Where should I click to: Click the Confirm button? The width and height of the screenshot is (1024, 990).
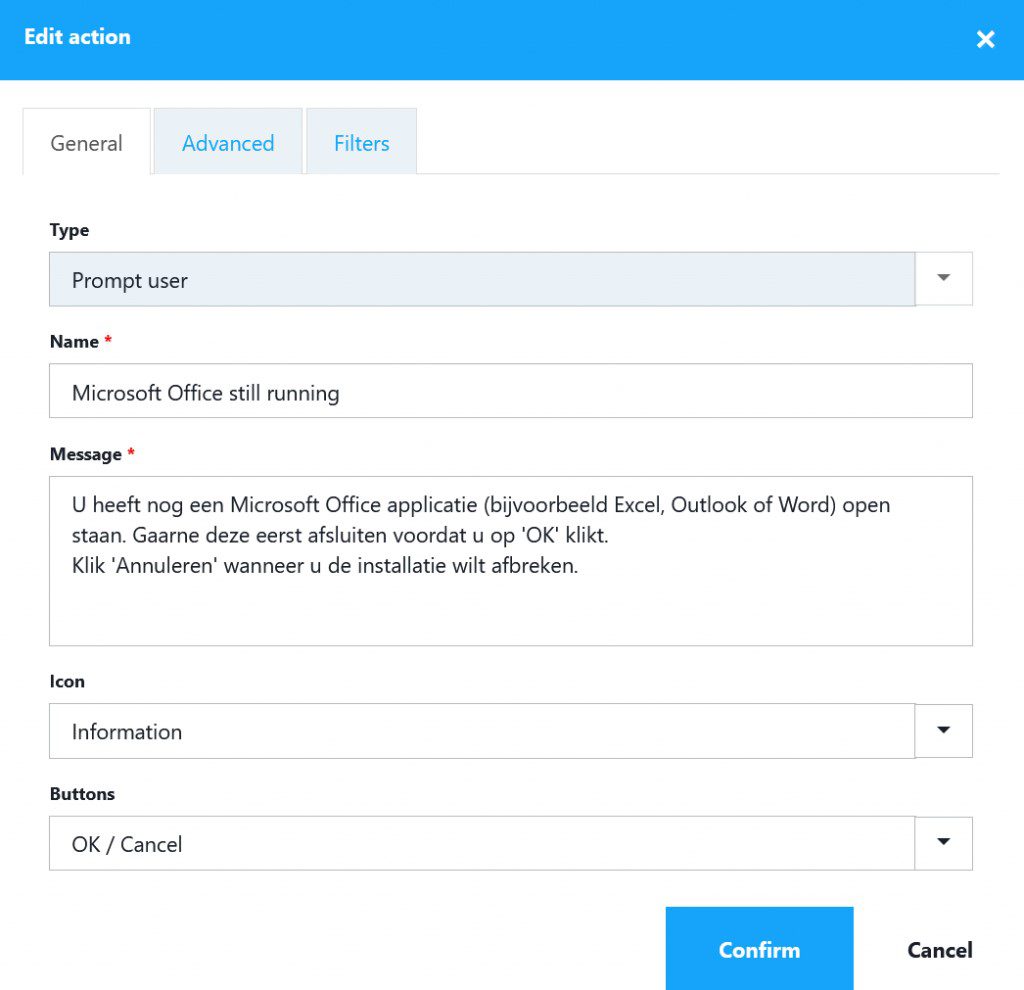[759, 949]
